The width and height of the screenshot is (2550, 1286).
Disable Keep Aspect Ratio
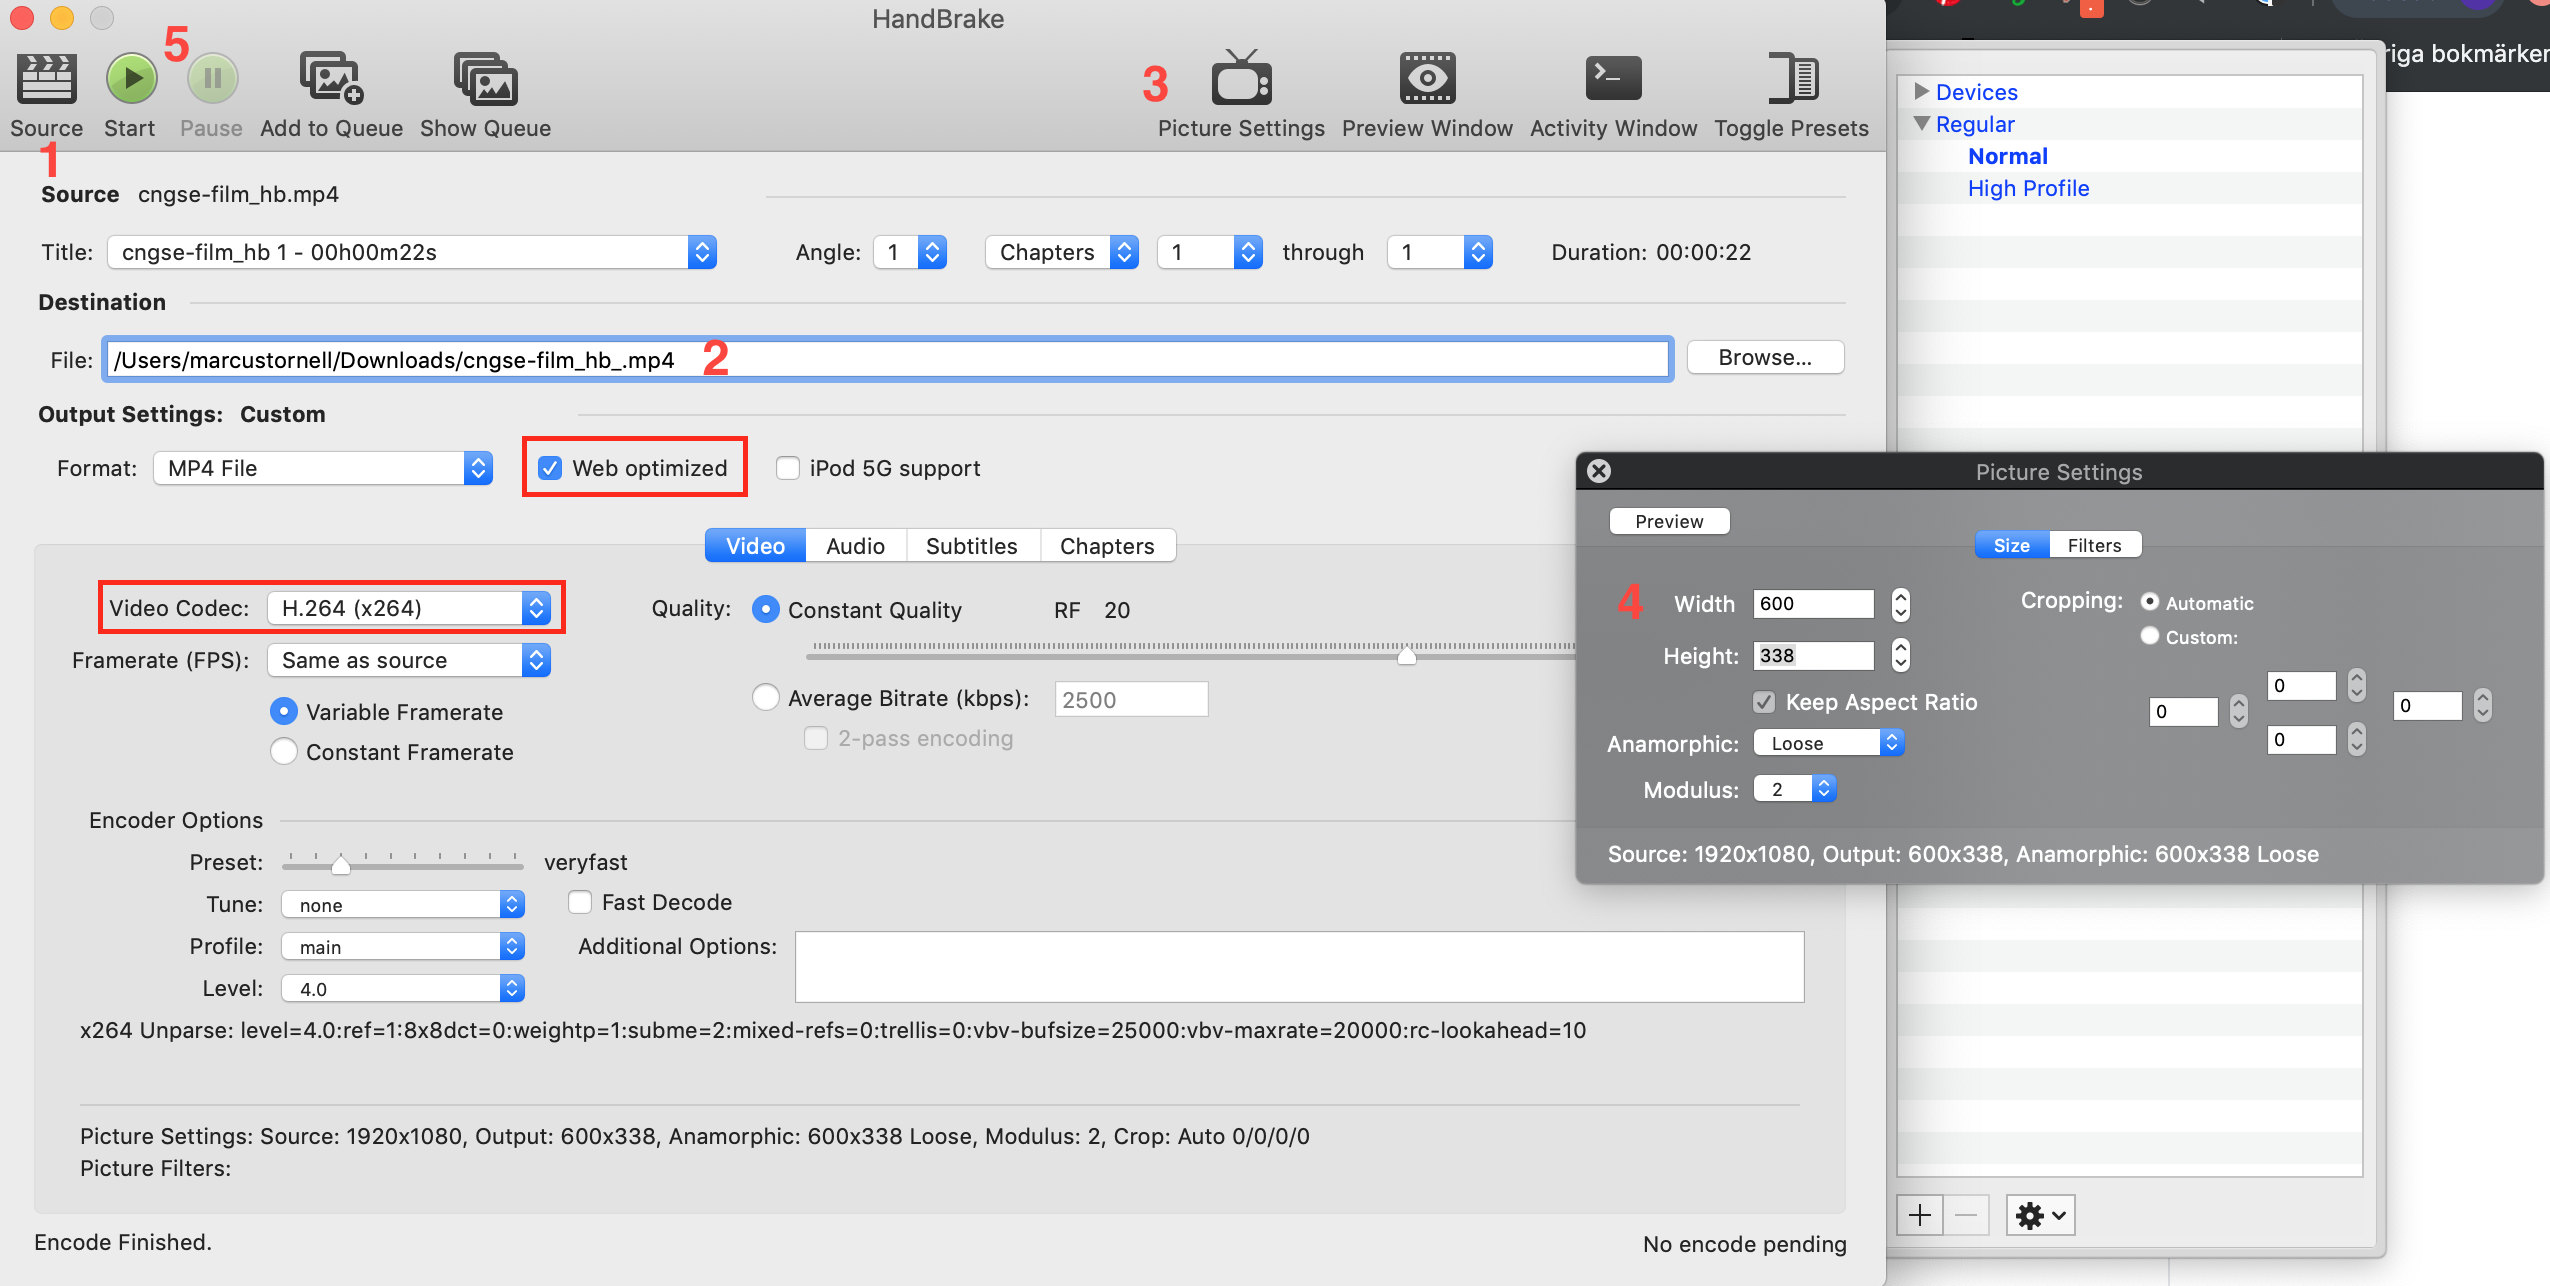click(x=1766, y=702)
